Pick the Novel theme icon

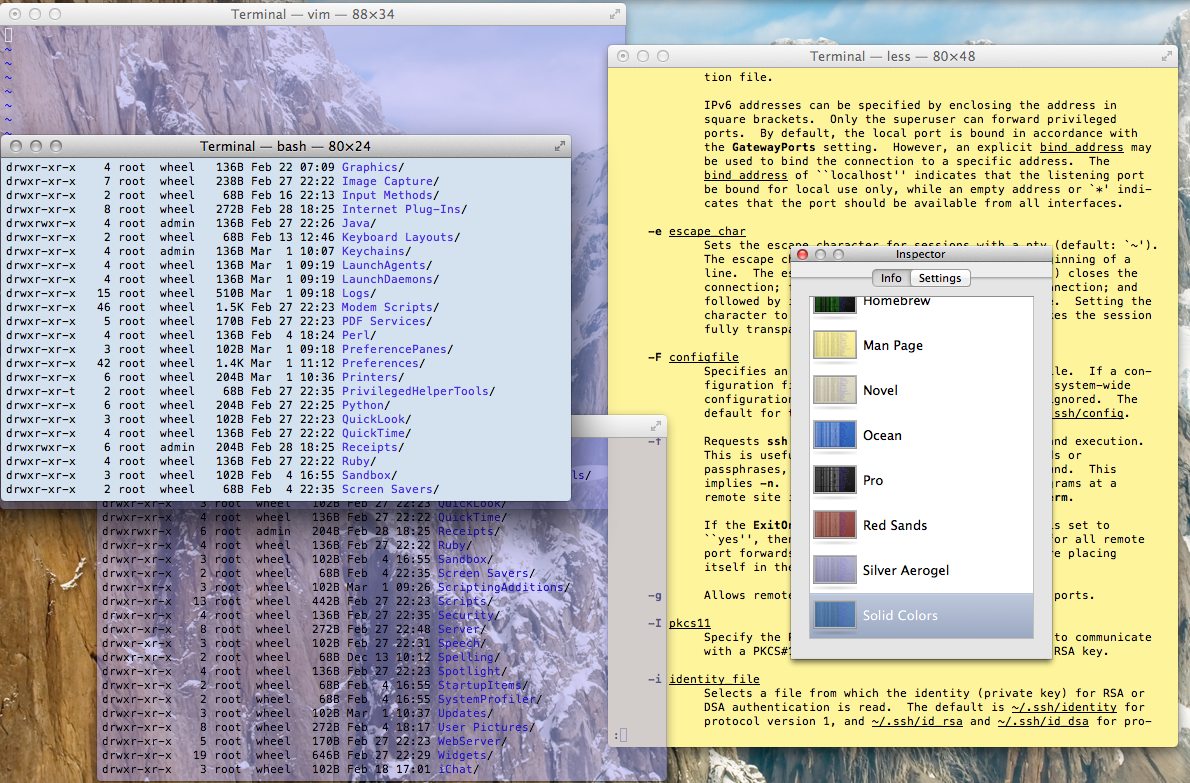[834, 390]
